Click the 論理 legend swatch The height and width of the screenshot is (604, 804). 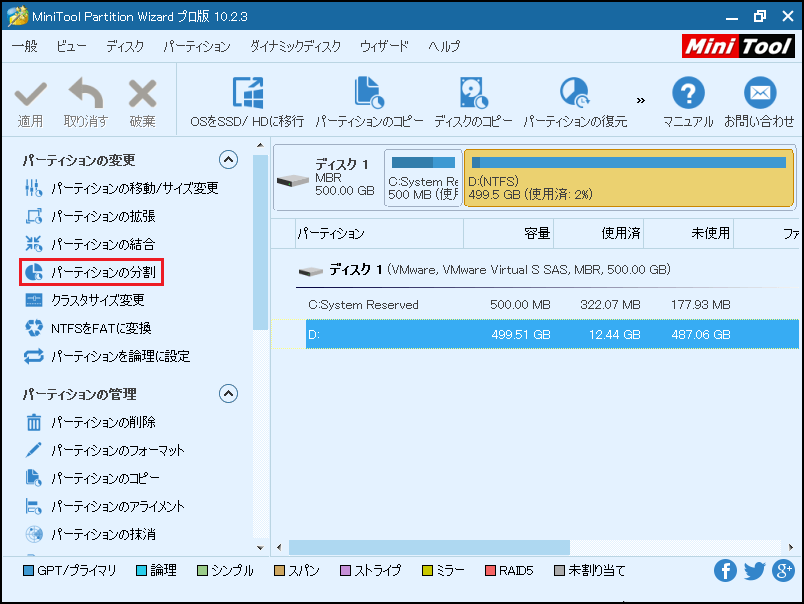click(x=142, y=570)
